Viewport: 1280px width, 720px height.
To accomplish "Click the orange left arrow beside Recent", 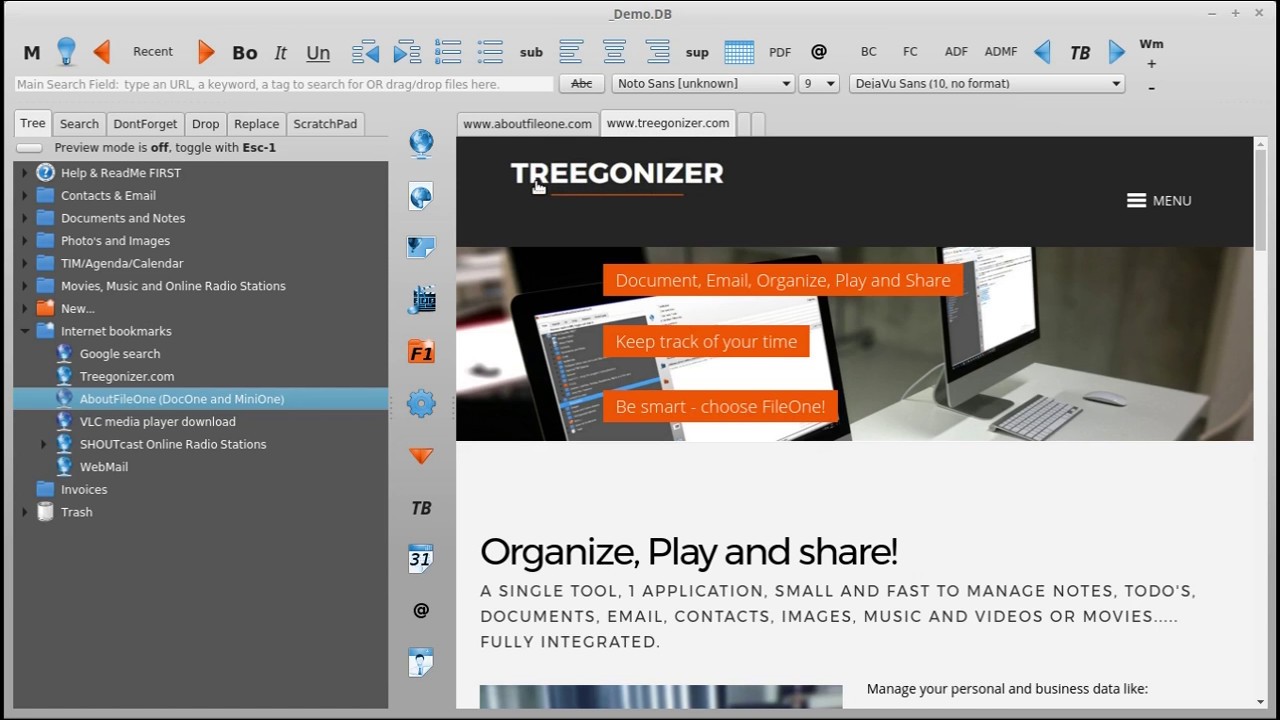I will tap(101, 51).
